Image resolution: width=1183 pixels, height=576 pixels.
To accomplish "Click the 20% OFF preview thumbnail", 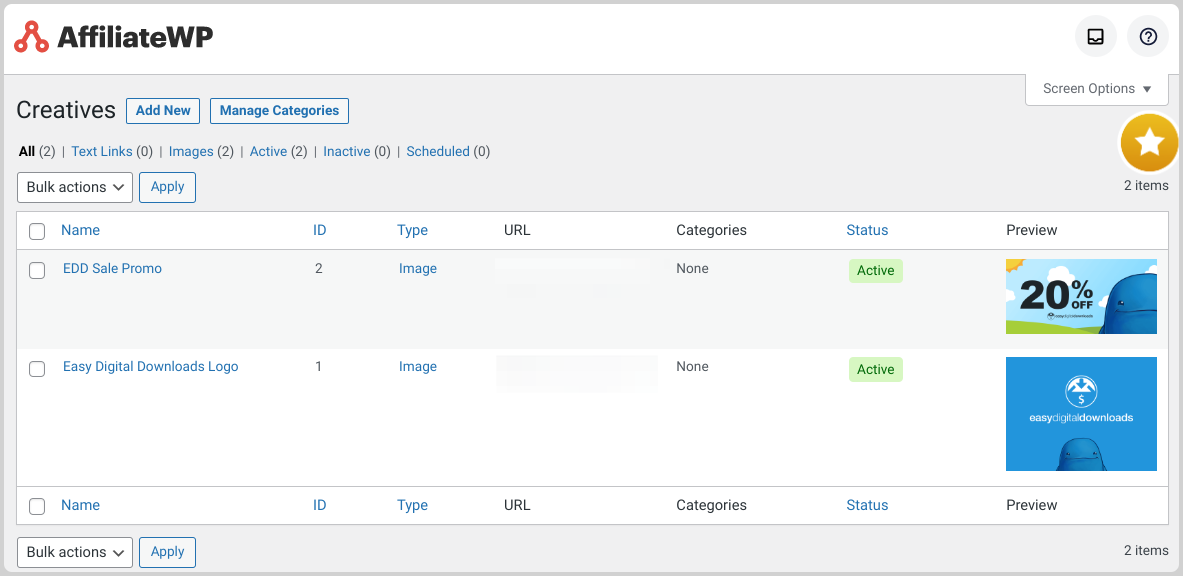I will [1081, 297].
